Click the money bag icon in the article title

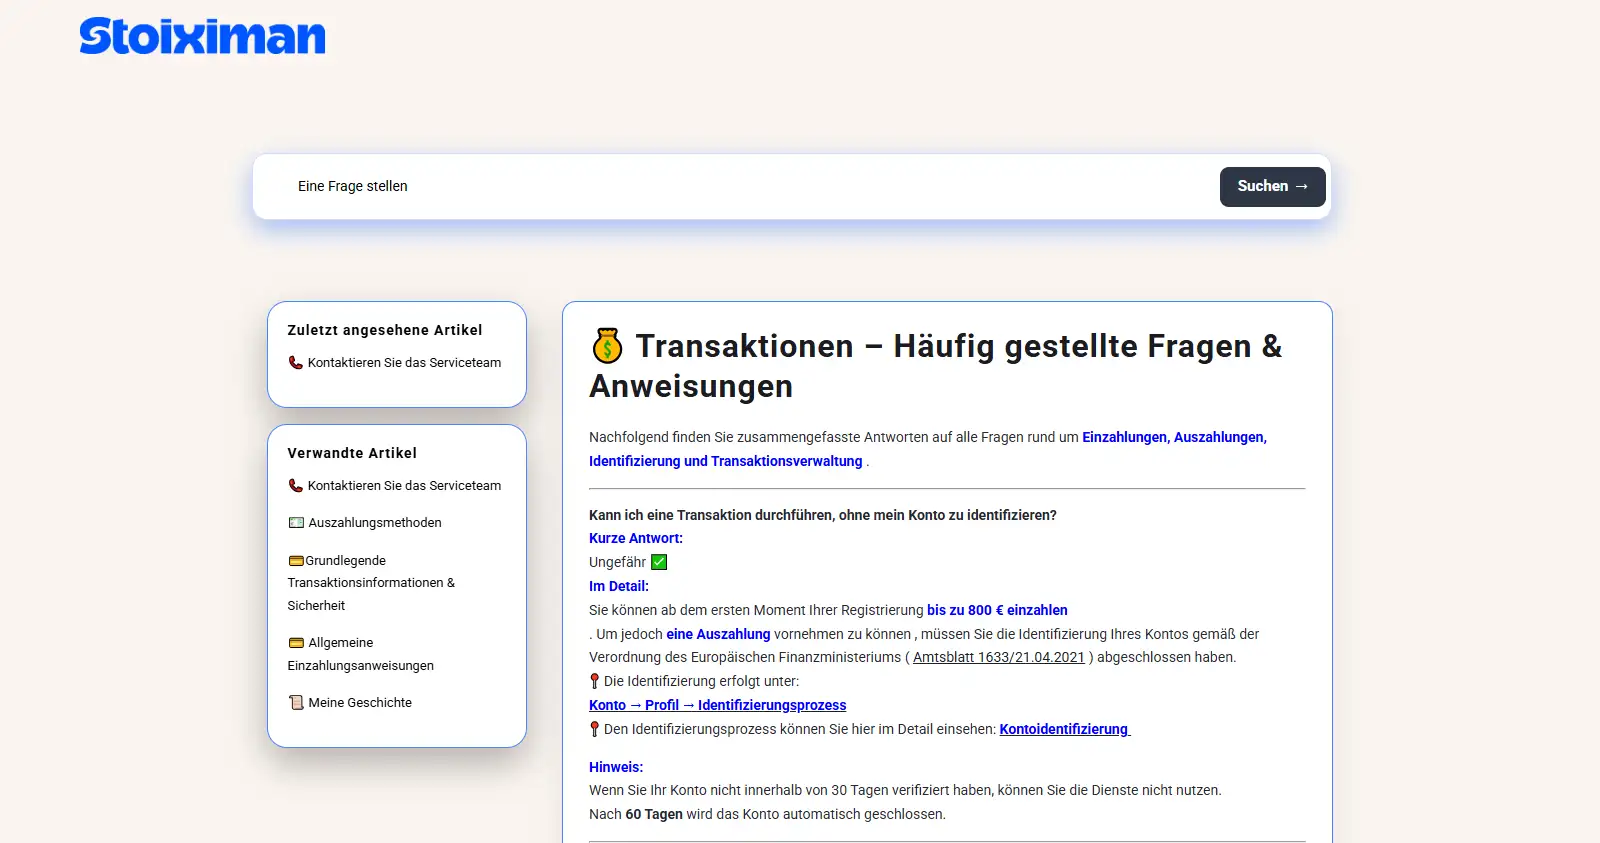(607, 346)
